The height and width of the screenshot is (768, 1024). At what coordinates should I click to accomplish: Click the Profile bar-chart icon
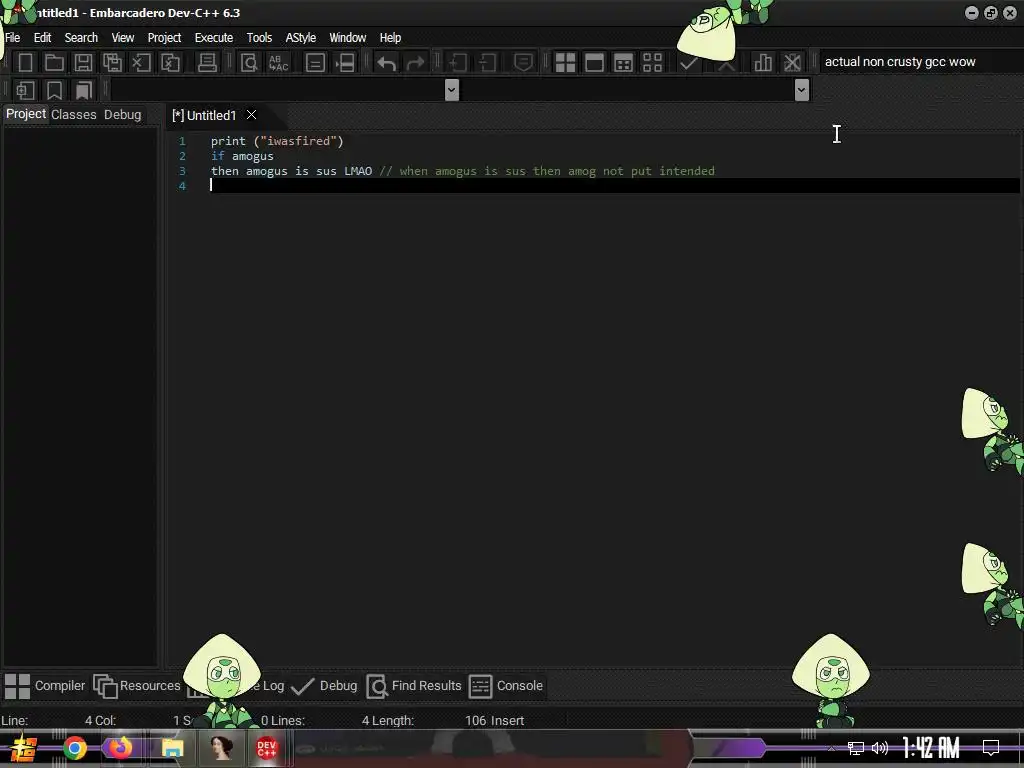(x=763, y=63)
